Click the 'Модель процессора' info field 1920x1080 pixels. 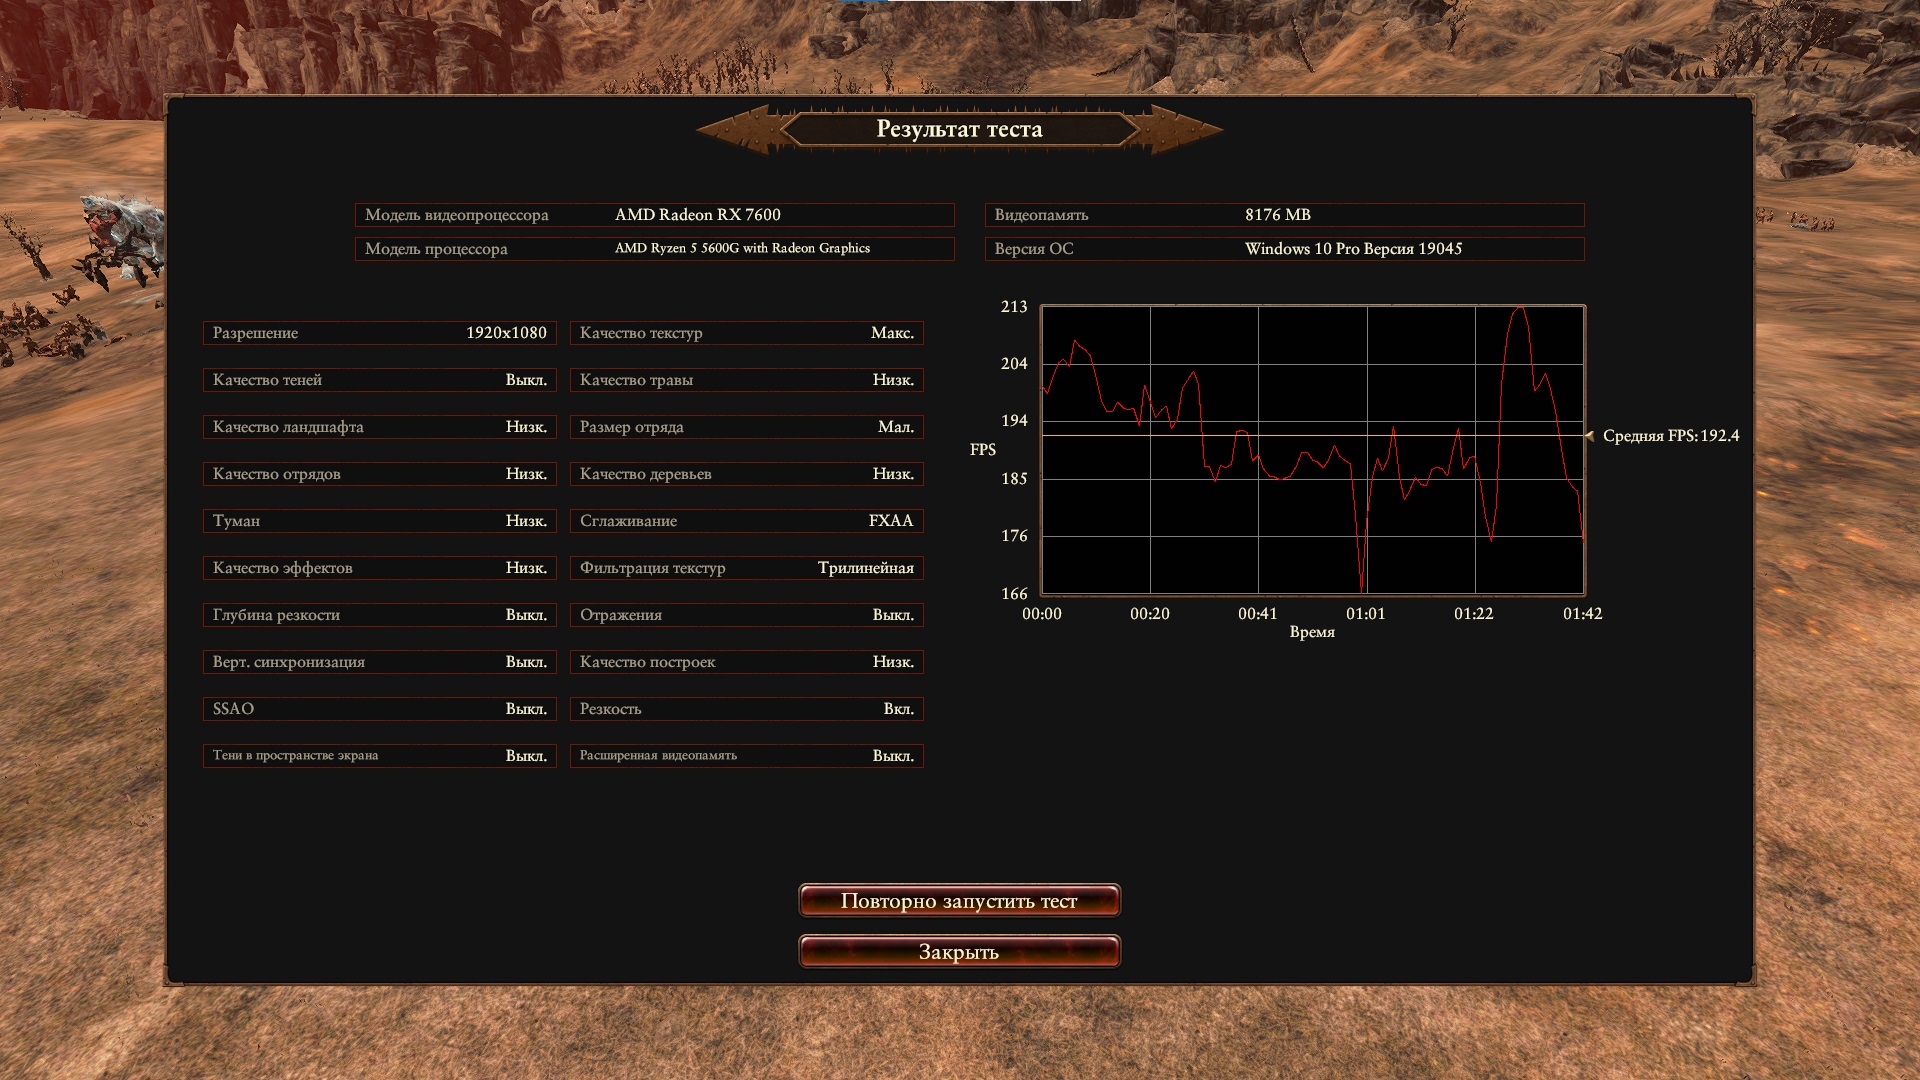pyautogui.click(x=654, y=249)
